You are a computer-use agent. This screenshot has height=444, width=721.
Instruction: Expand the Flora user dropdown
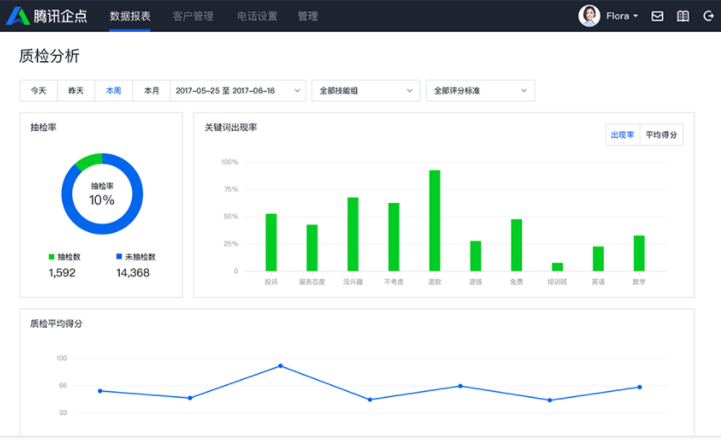click(x=622, y=16)
